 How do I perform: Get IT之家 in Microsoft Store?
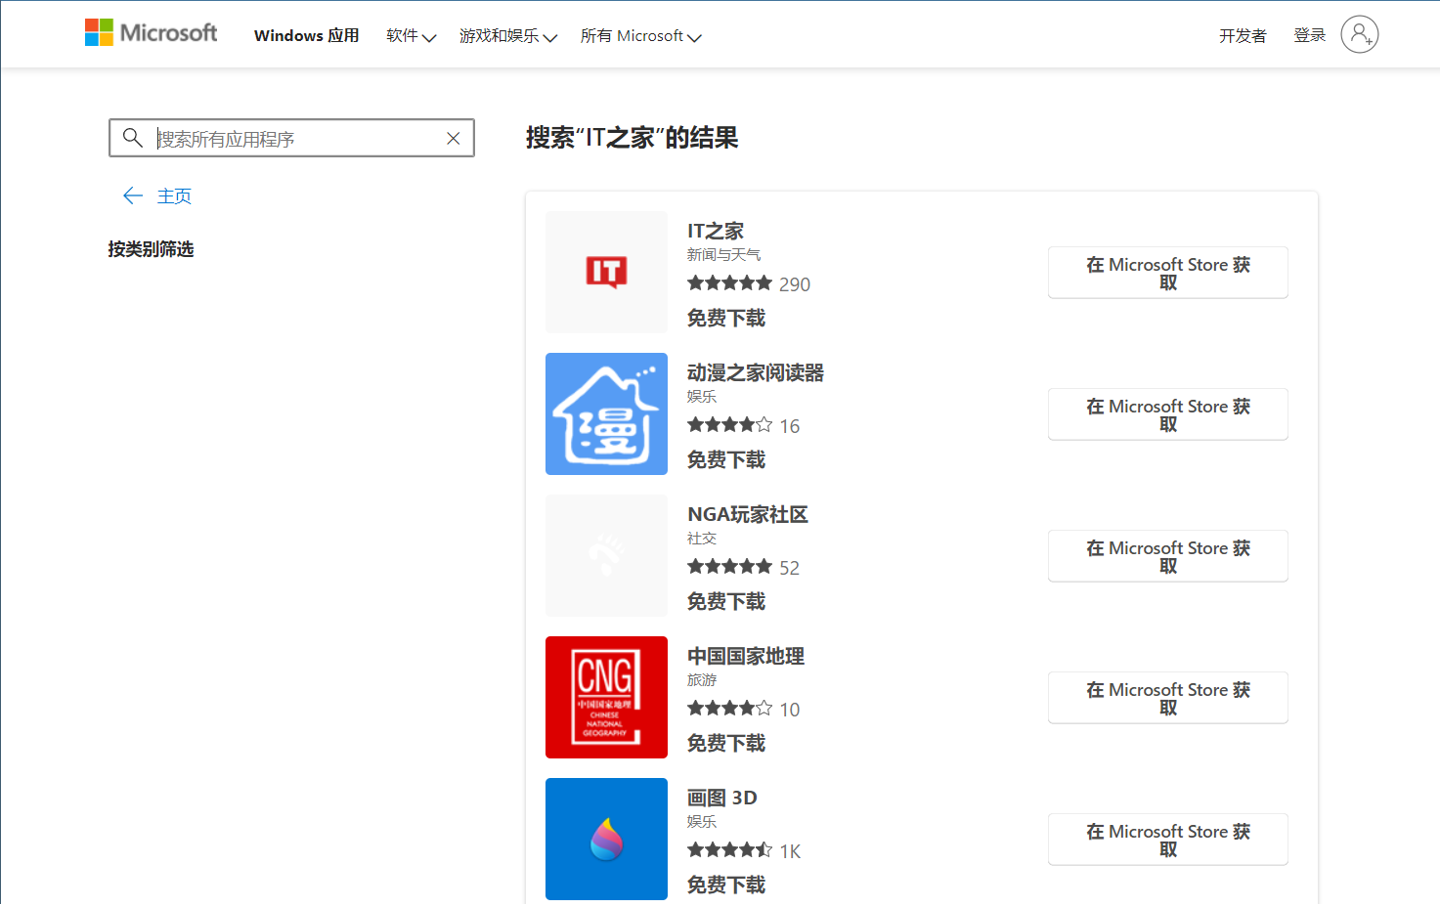(1168, 272)
